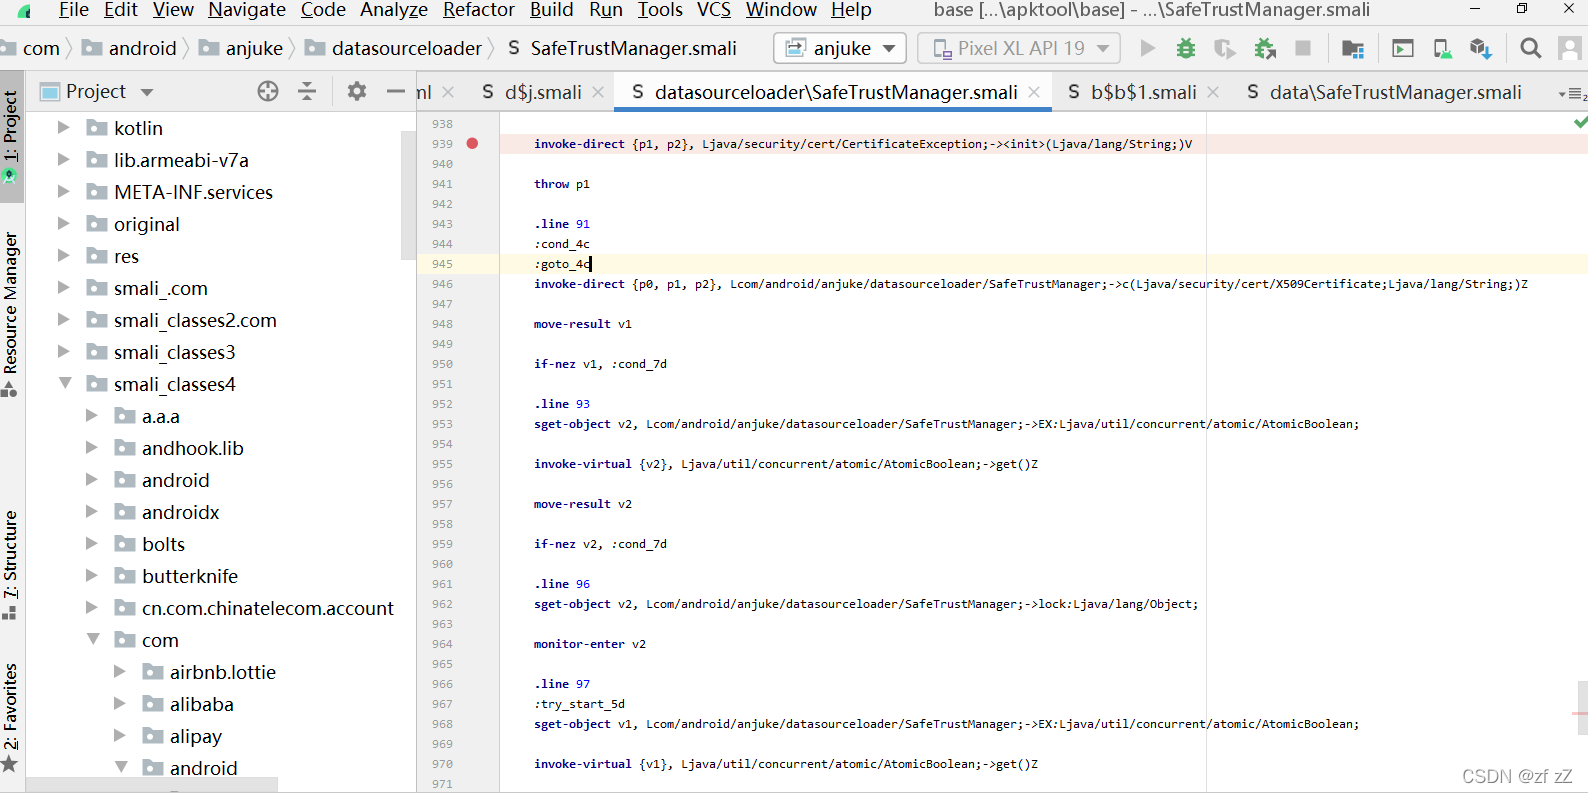
Task: Open Run Anything icon
Action: [x=1403, y=48]
